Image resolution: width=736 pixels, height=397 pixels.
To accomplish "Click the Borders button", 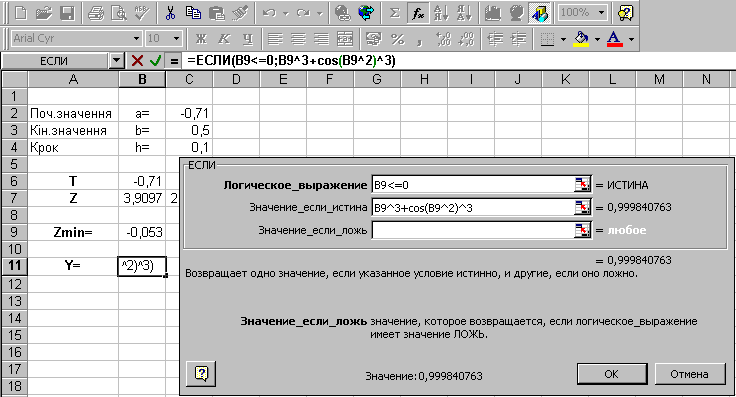I will (547, 39).
